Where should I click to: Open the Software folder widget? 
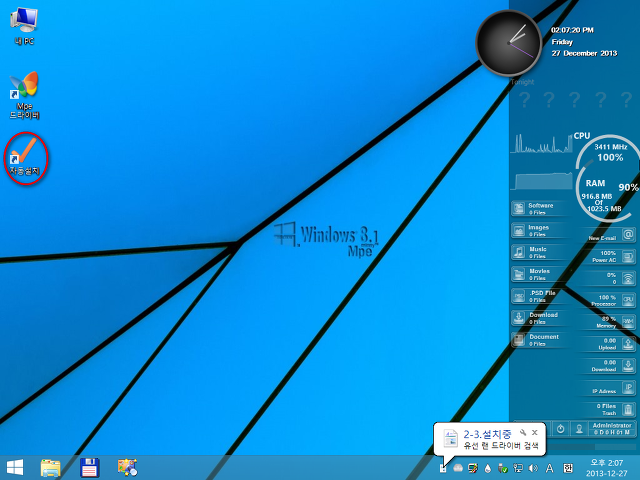pos(539,209)
